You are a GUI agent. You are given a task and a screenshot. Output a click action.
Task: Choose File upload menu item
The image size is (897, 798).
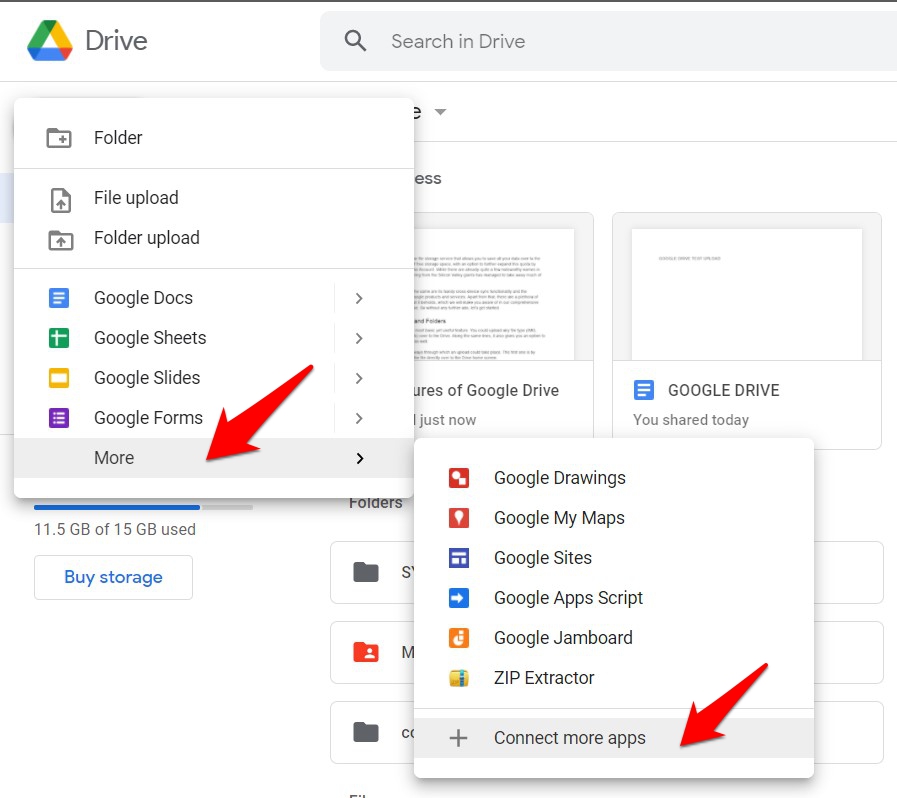click(x=213, y=198)
